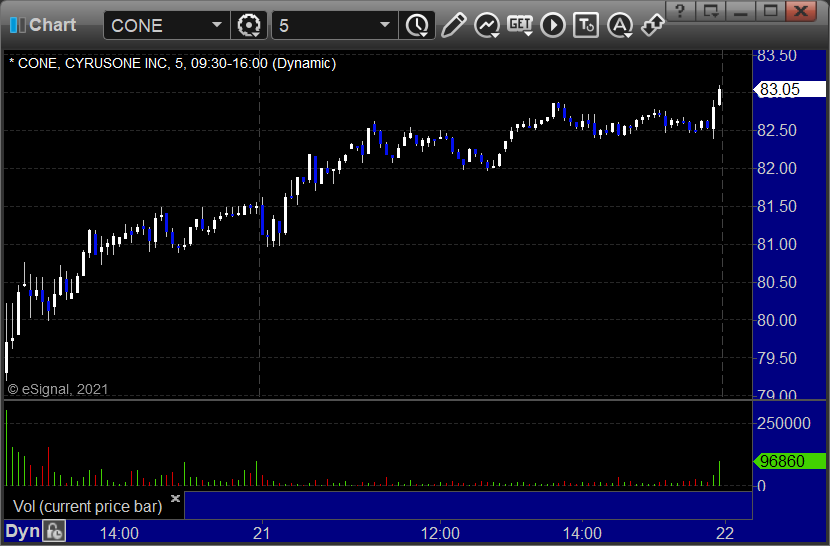Click the window linking arrows icon
830x546 pixels.
click(x=653, y=24)
